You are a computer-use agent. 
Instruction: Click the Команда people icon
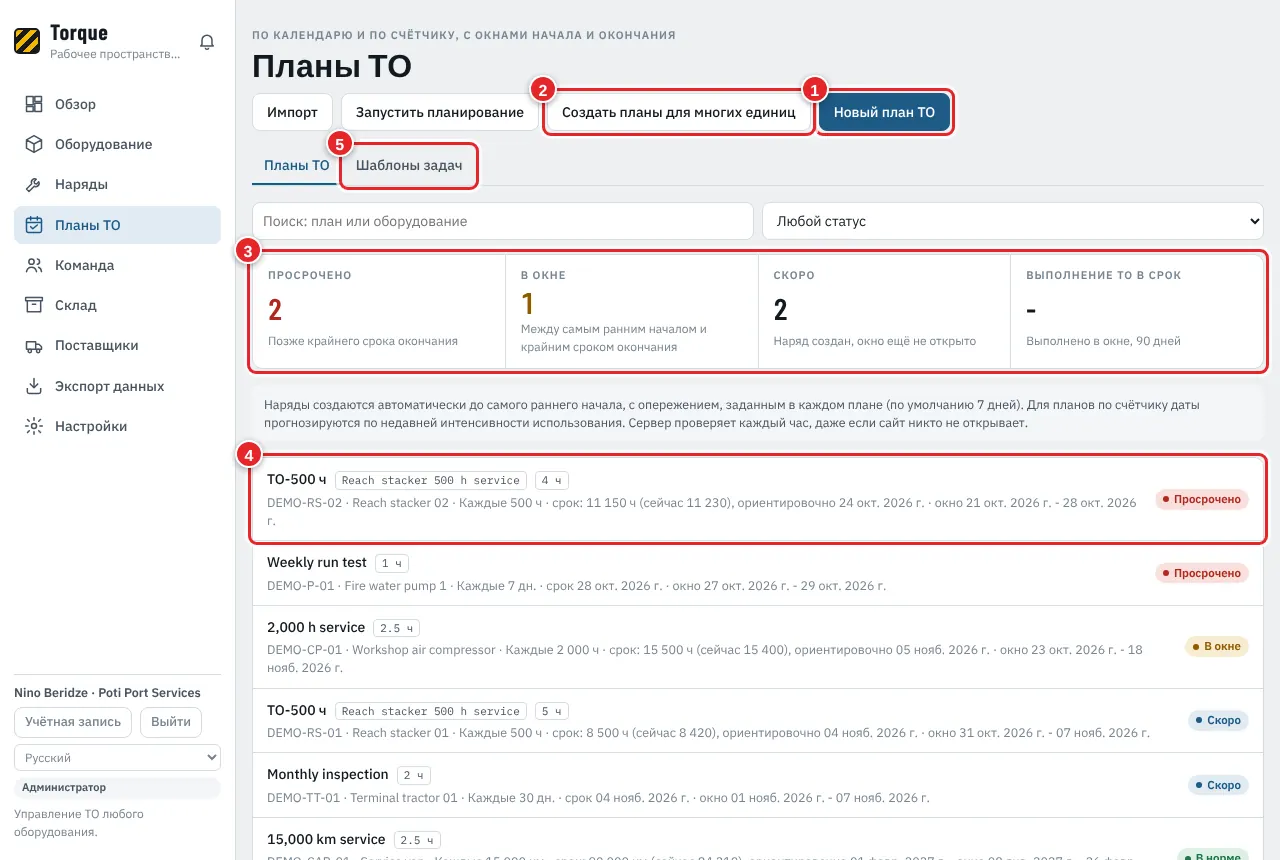(x=34, y=265)
